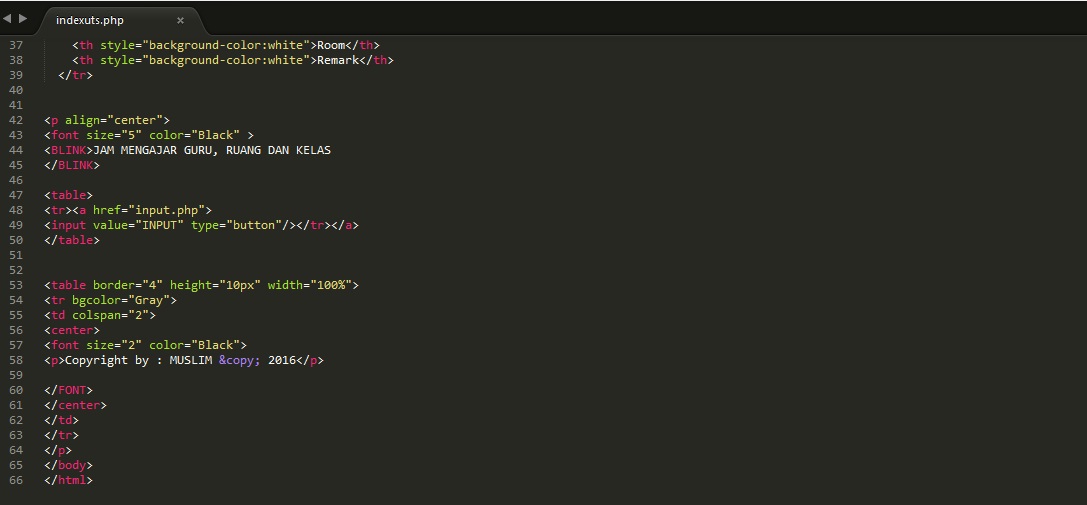Click the </center> closing tag
The width and height of the screenshot is (1087, 505).
point(75,405)
